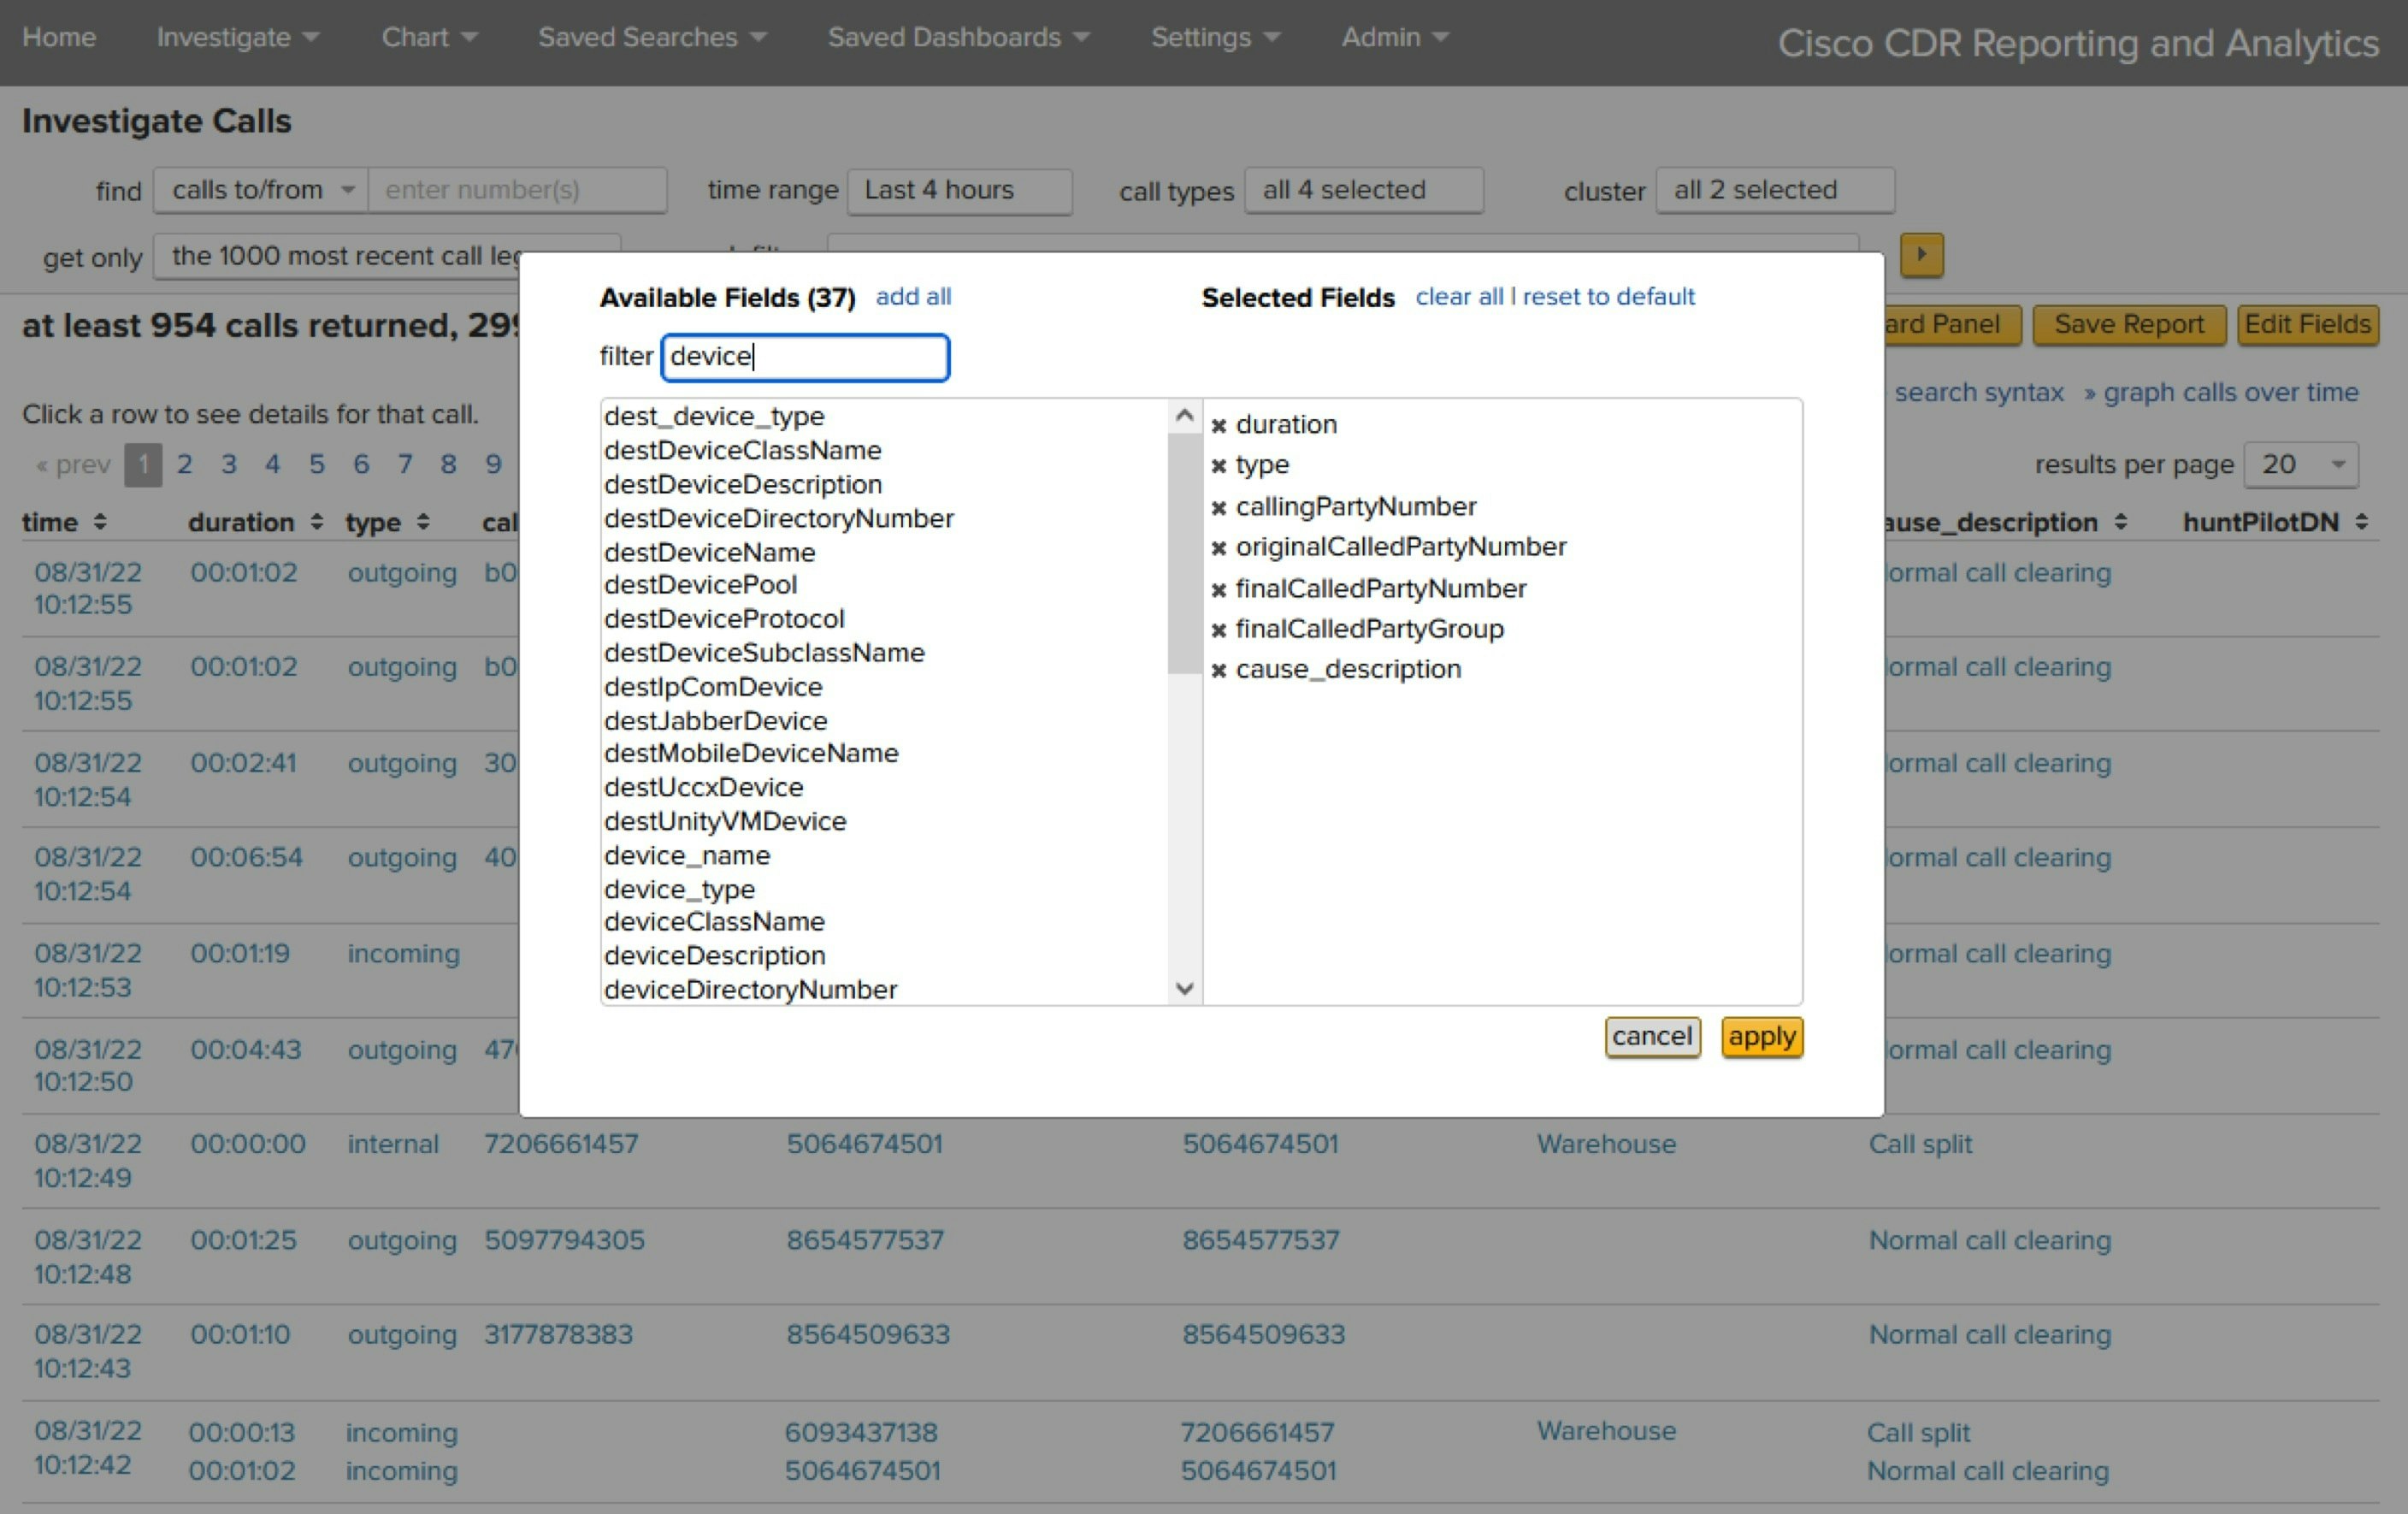Open the time range Last 4 hours selector
The image size is (2408, 1514).
tap(958, 190)
